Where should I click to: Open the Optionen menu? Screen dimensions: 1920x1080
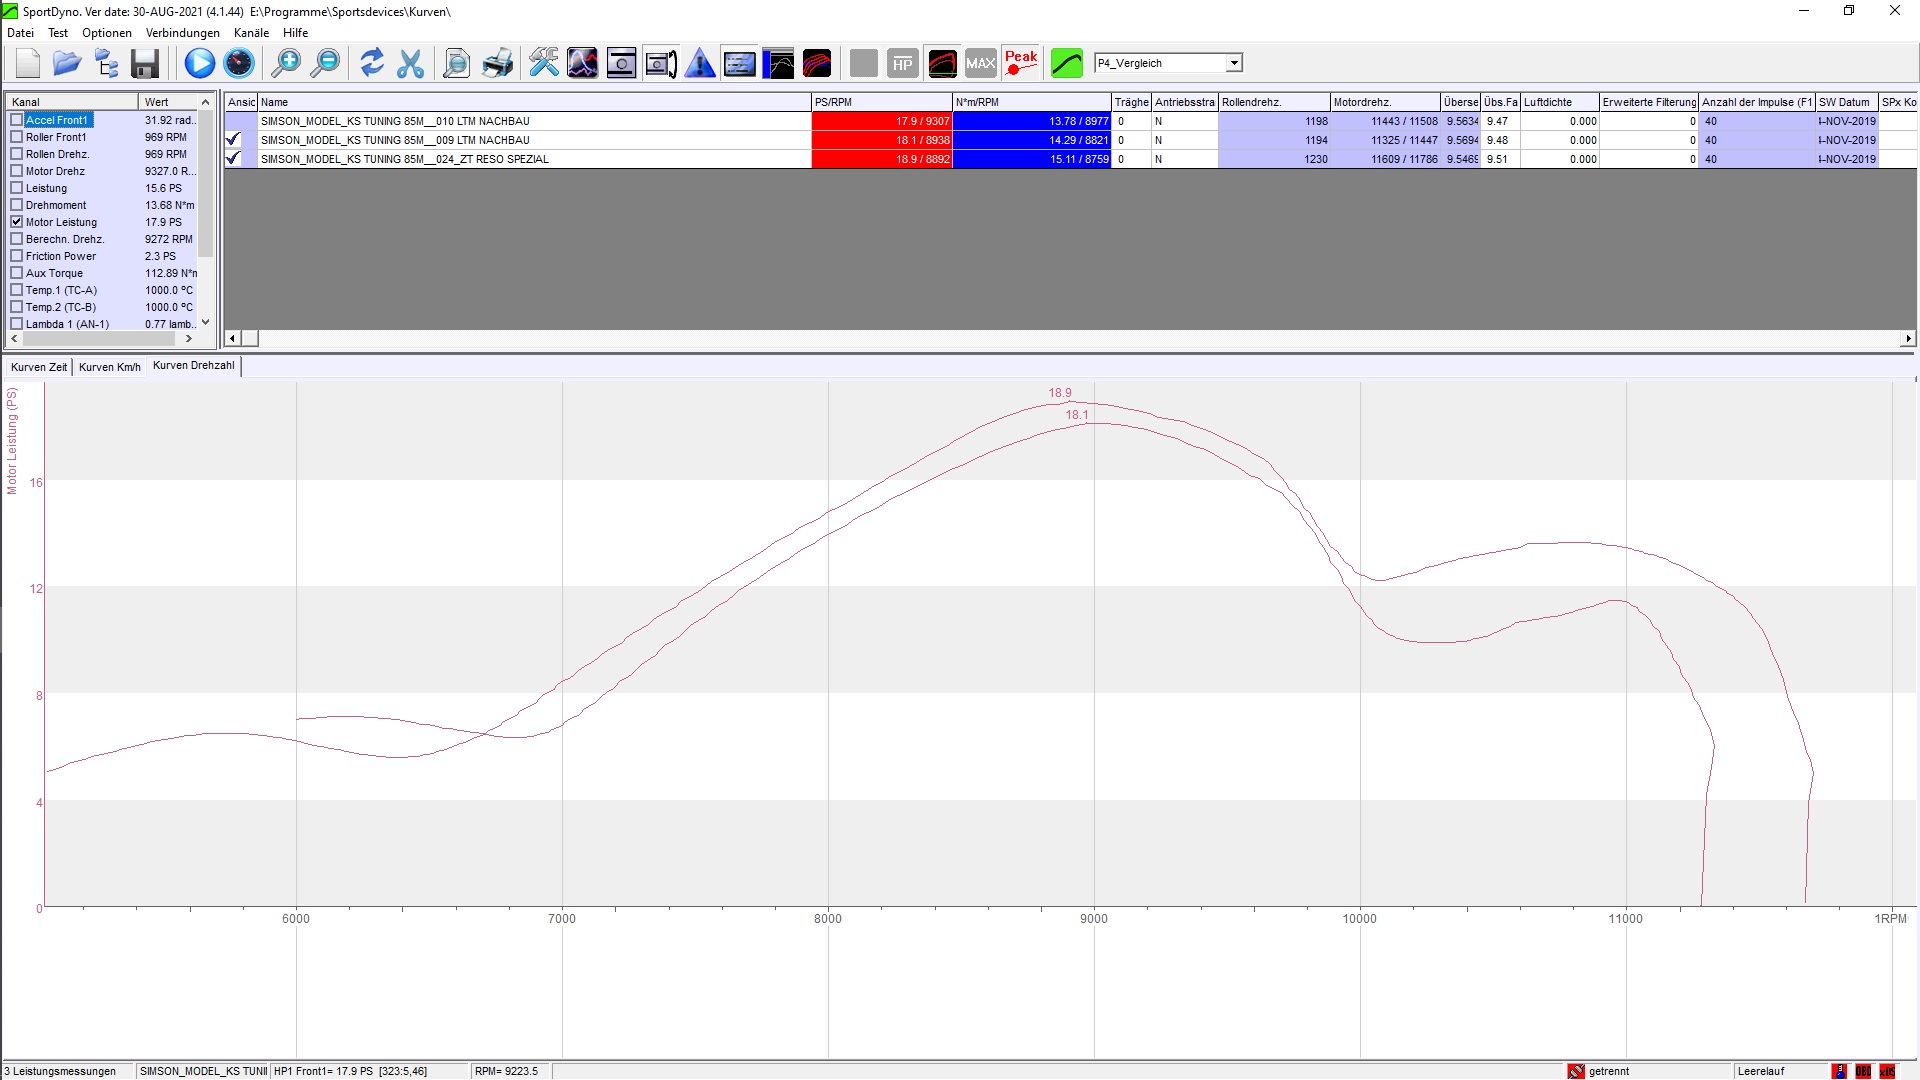106,33
